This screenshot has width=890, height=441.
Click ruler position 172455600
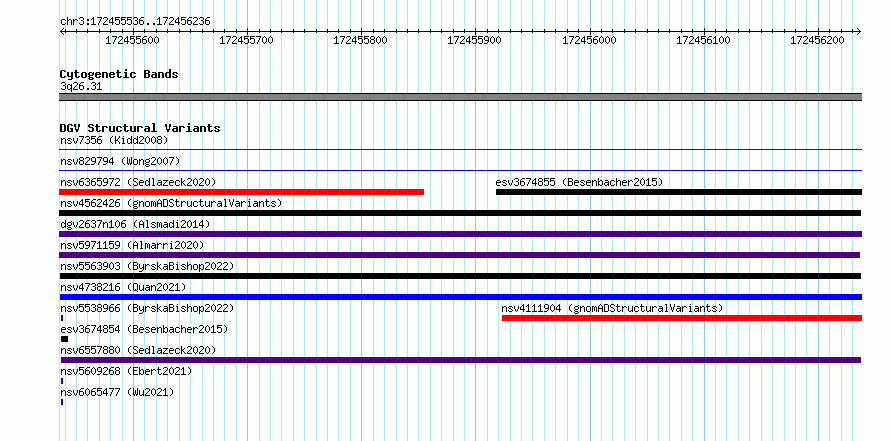pyautogui.click(x=133, y=40)
